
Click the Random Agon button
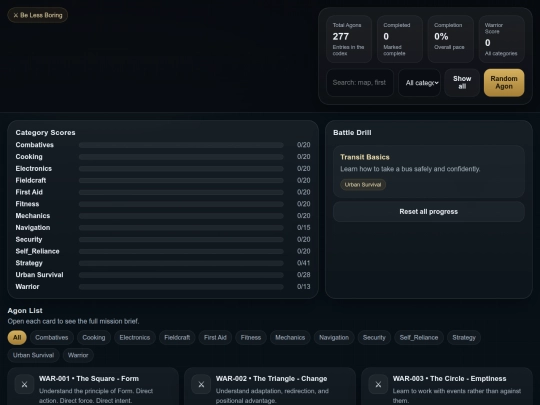(504, 83)
